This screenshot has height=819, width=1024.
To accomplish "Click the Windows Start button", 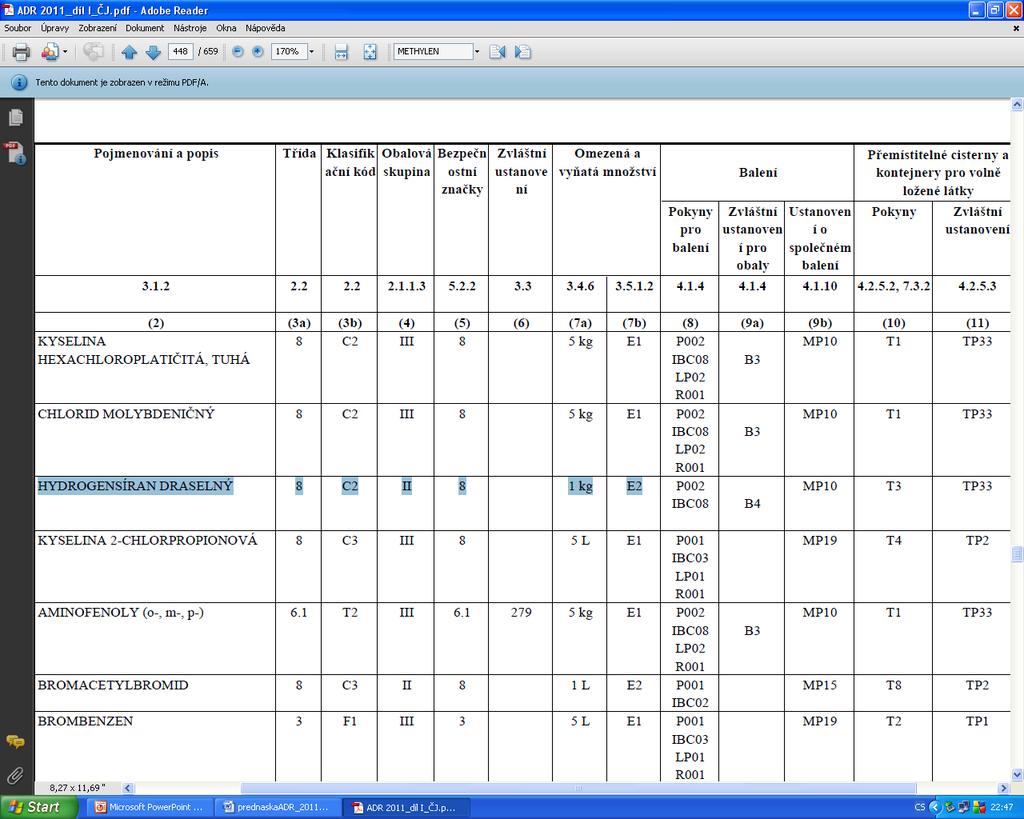I will pos(37,807).
